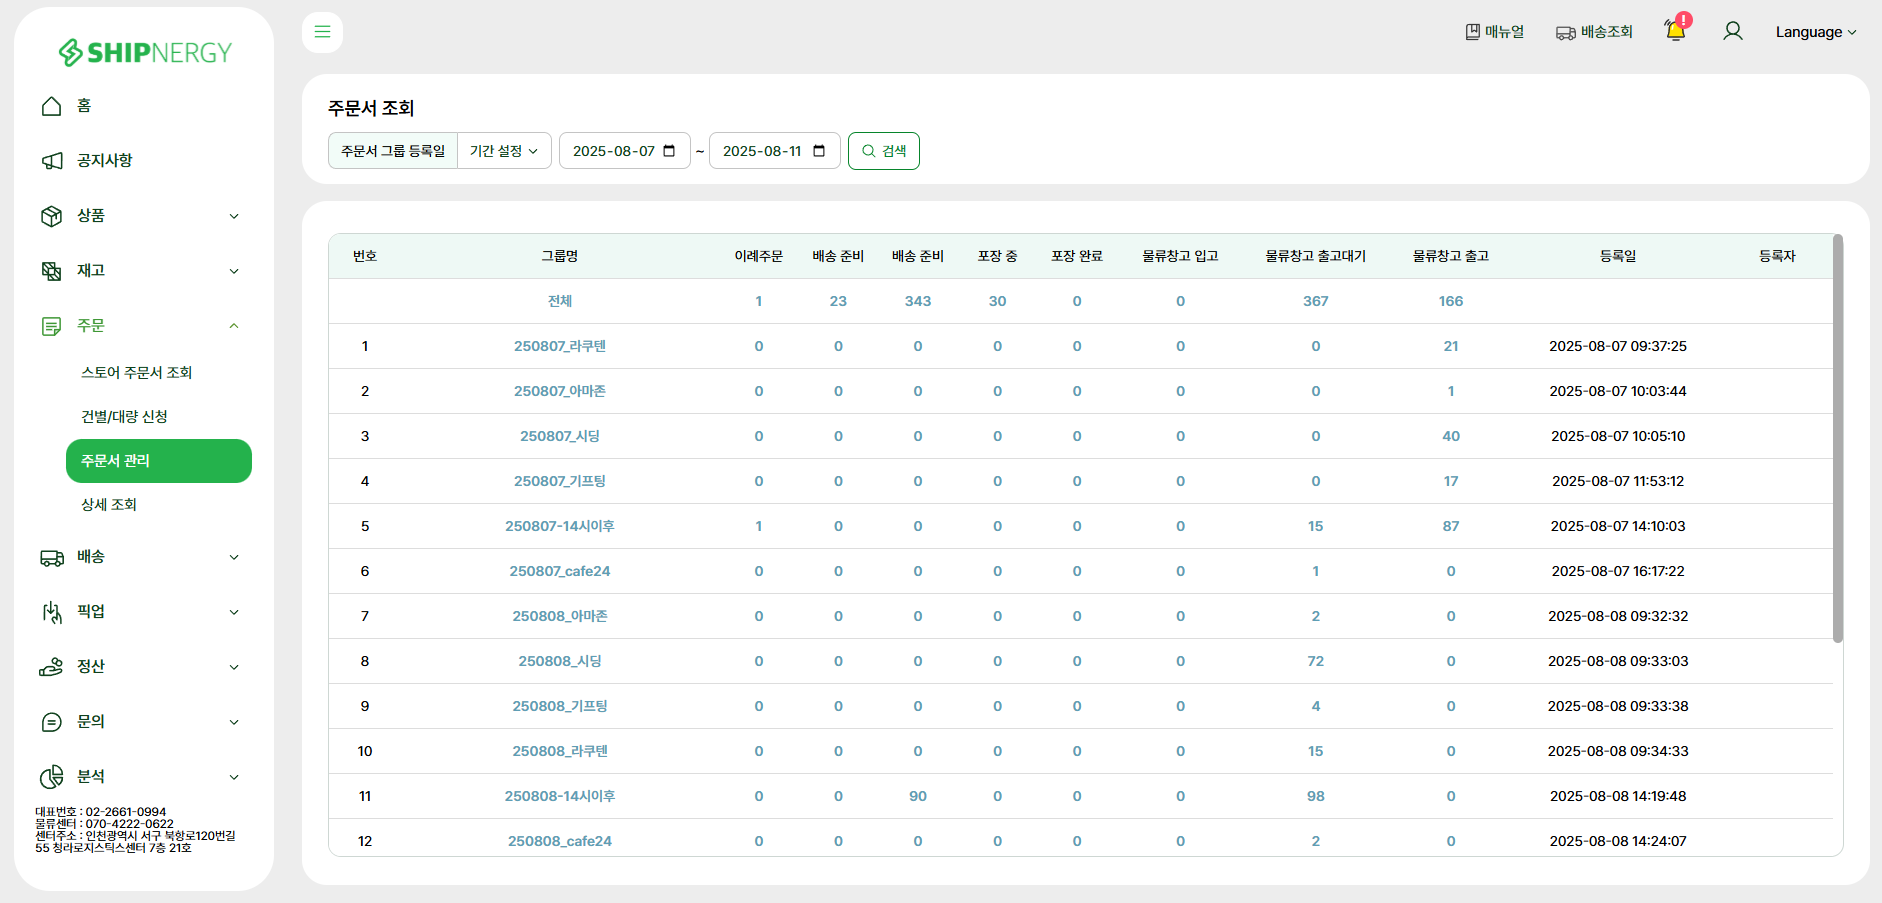The height and width of the screenshot is (903, 1882).
Task: Click the table's vertical scrollbar
Action: tap(1837, 440)
